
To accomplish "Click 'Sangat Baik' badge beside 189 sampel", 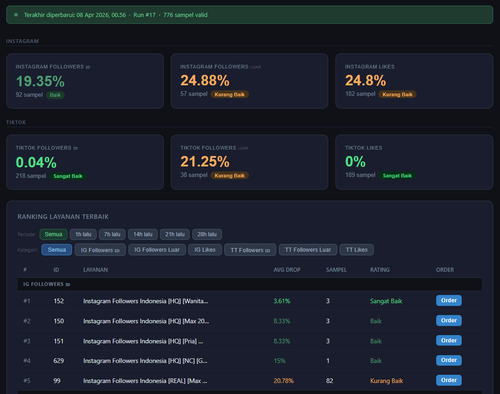I will (397, 176).
